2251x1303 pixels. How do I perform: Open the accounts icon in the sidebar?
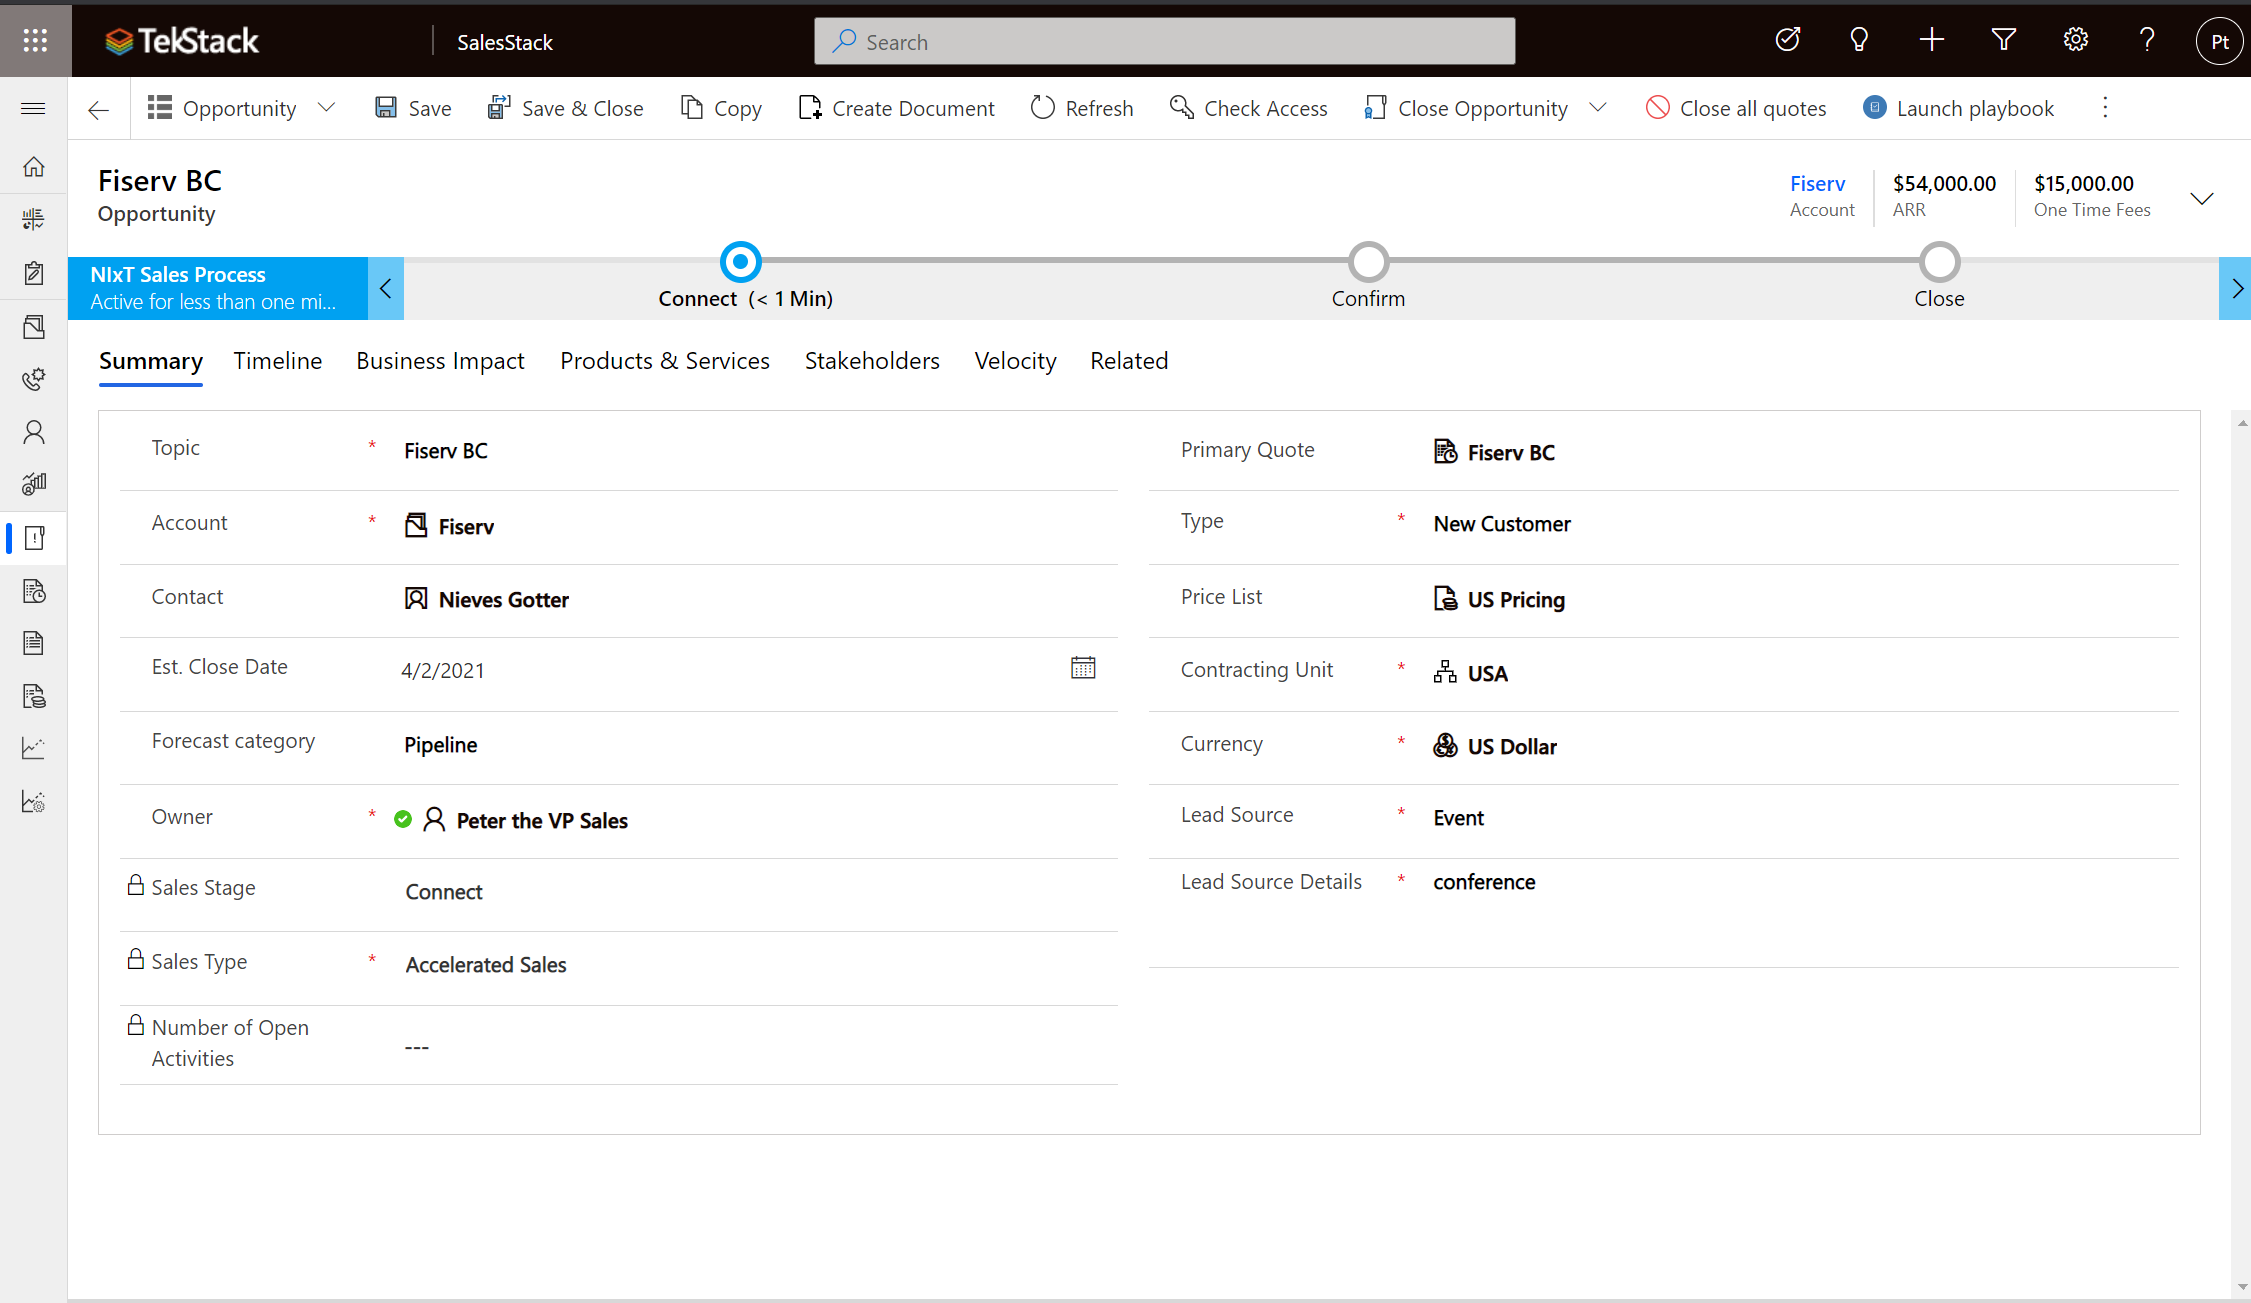(34, 326)
